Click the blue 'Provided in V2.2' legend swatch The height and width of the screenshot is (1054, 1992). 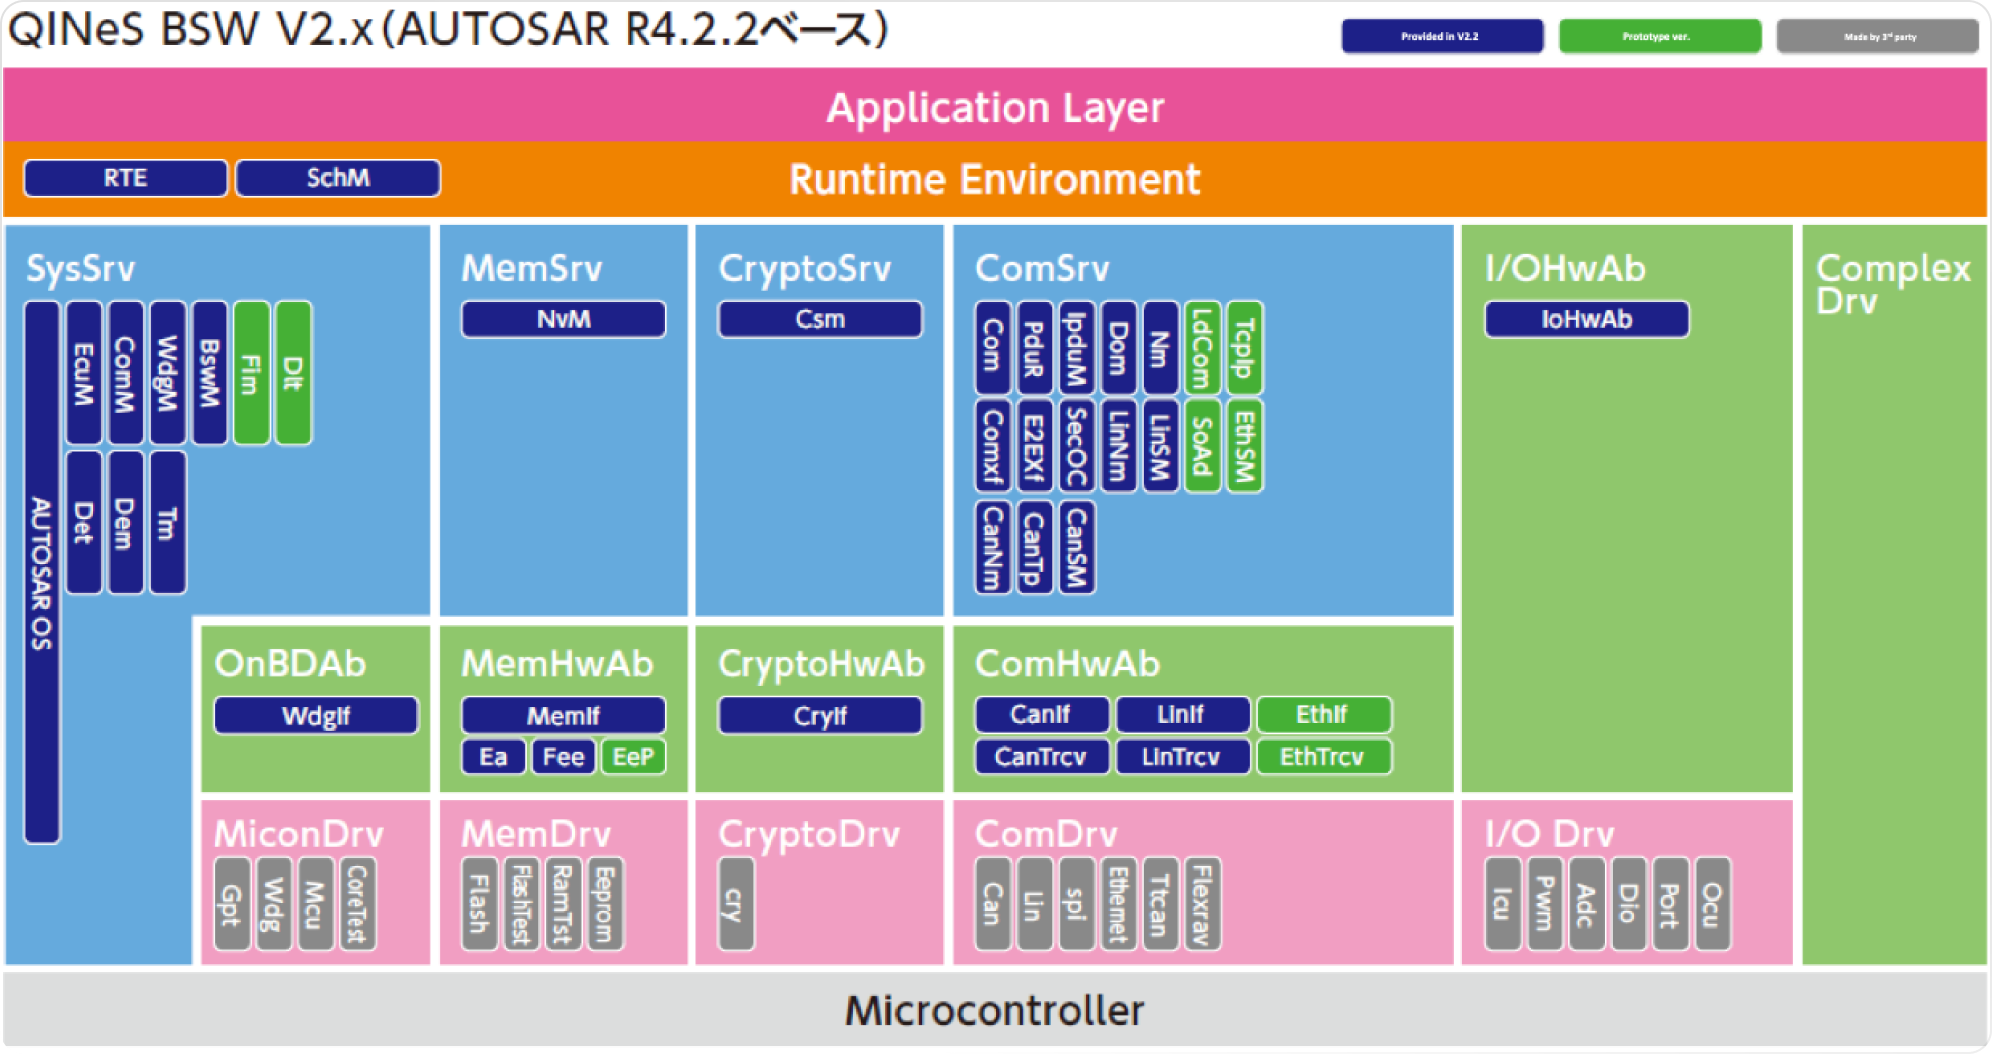[x=1441, y=36]
